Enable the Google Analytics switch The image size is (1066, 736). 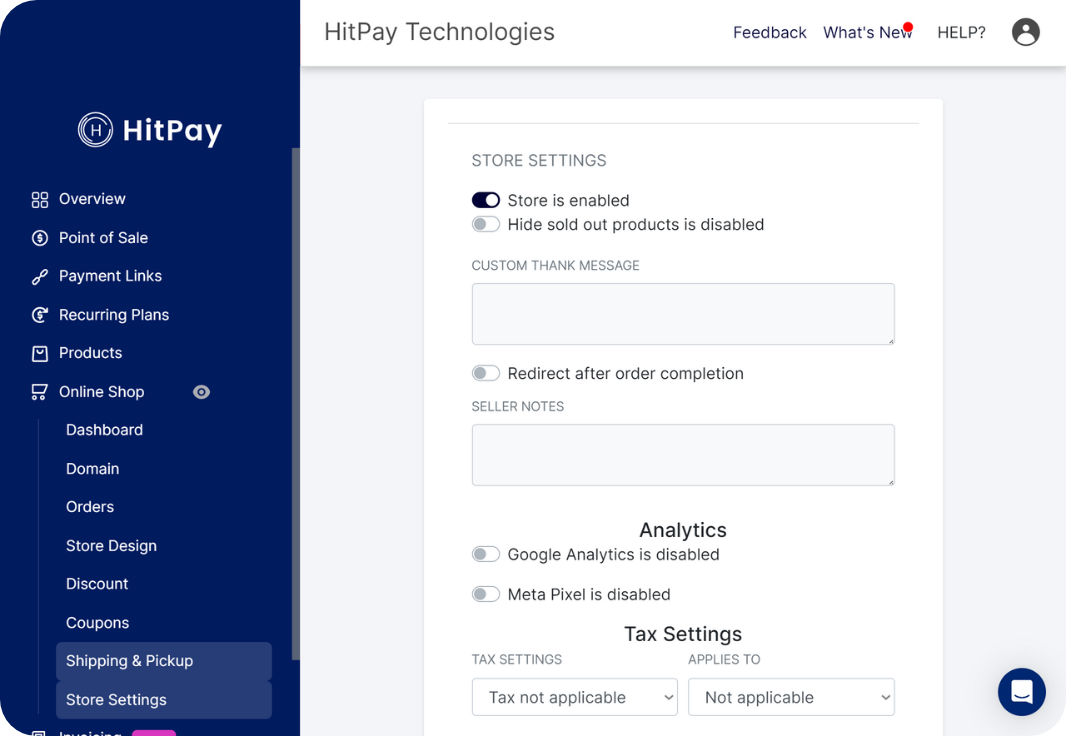click(485, 554)
